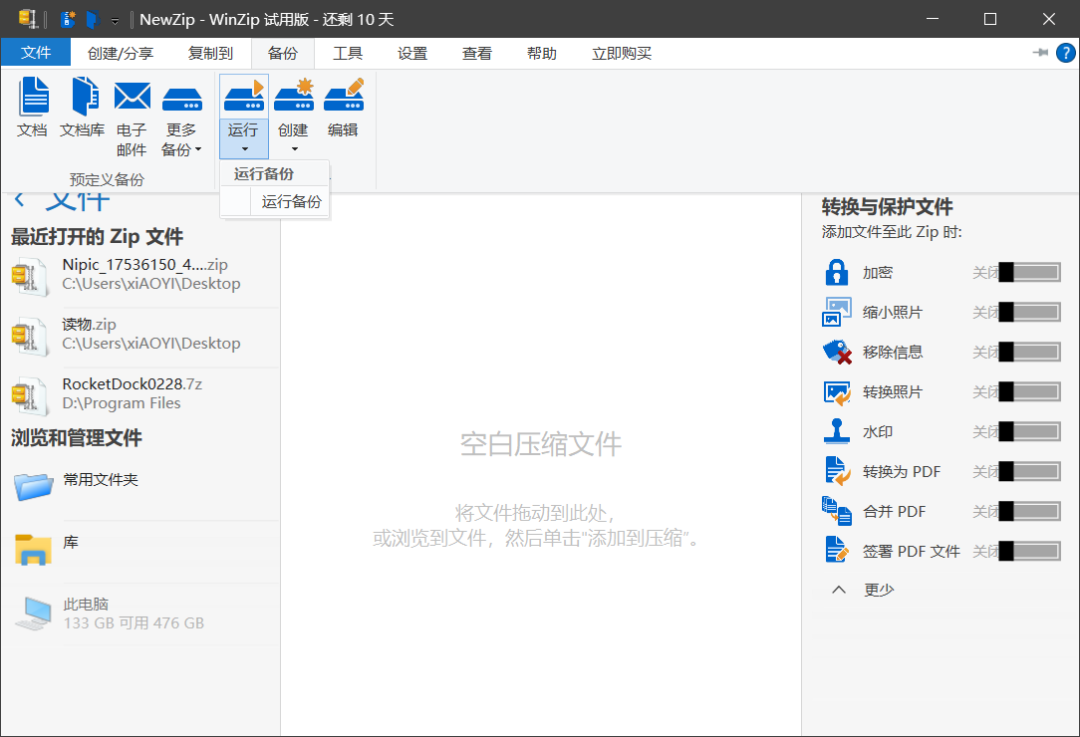The image size is (1080, 737).
Task: Click the blue help question mark icon
Action: (x=1066, y=53)
